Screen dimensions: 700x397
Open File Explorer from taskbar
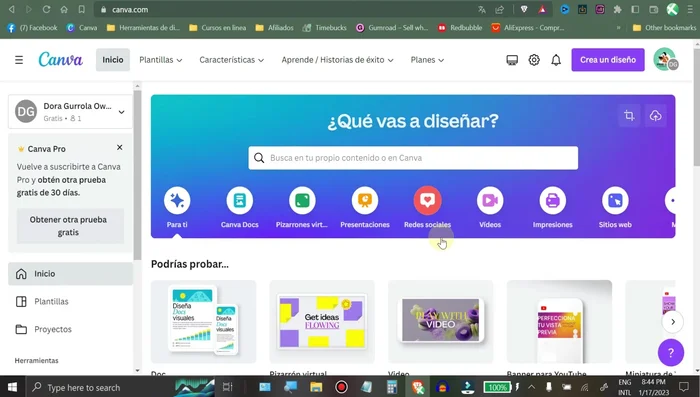pos(316,387)
